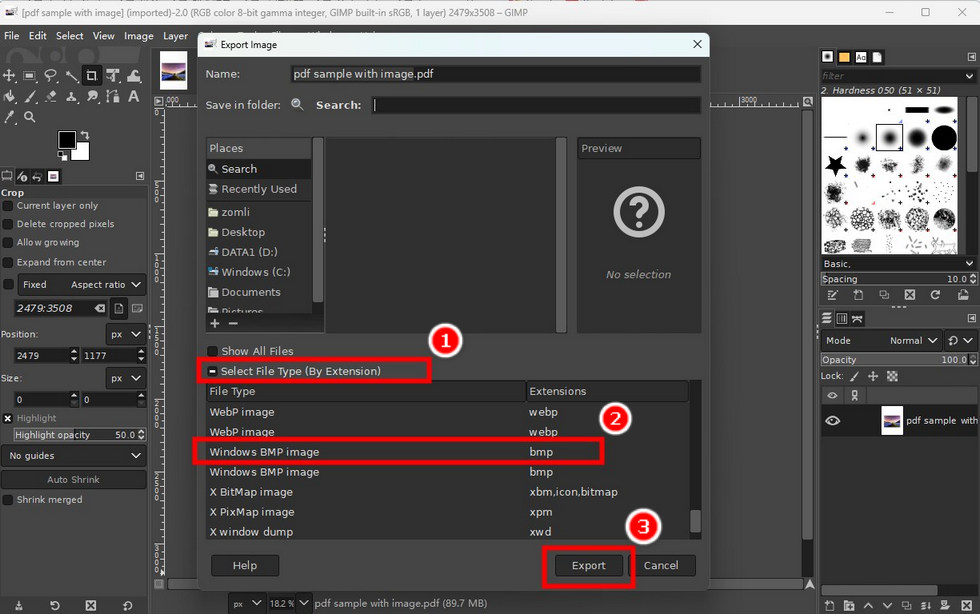Select the Paintbrush tool
Image resolution: width=980 pixels, height=614 pixels.
[x=30, y=97]
